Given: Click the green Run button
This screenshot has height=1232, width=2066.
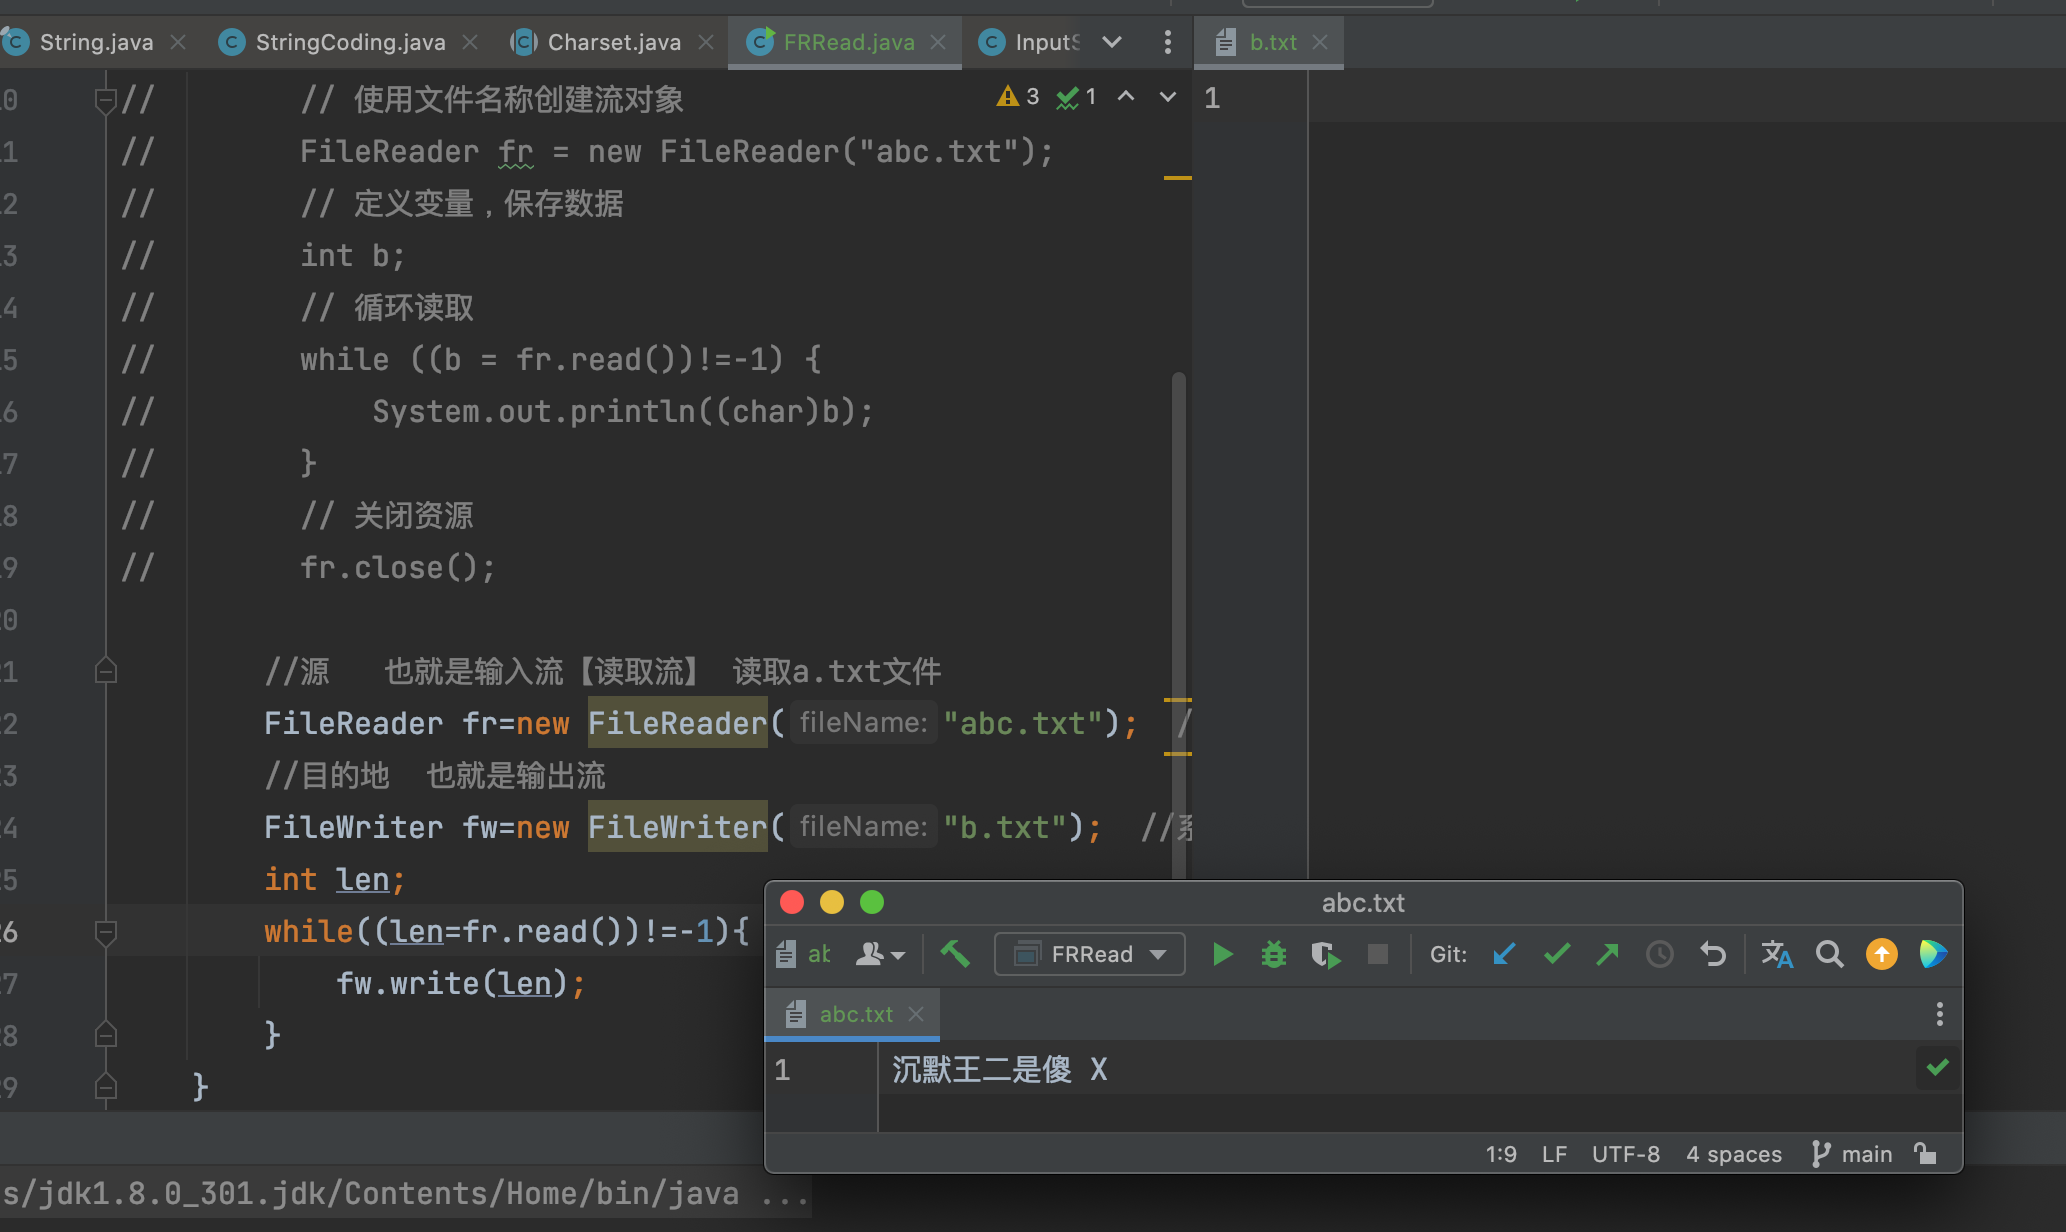Looking at the screenshot, I should coord(1221,954).
